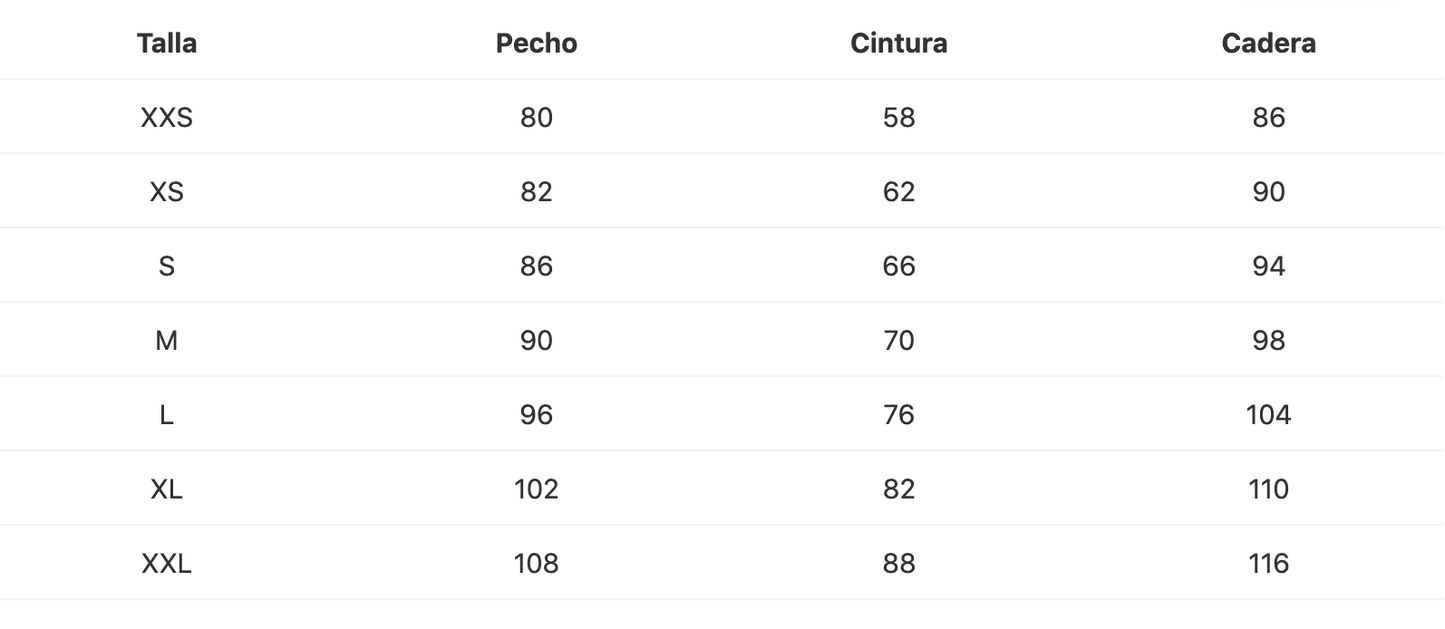Click Pecho value 102 in XL row
Viewport: 1445px width, 629px height.
pos(536,489)
